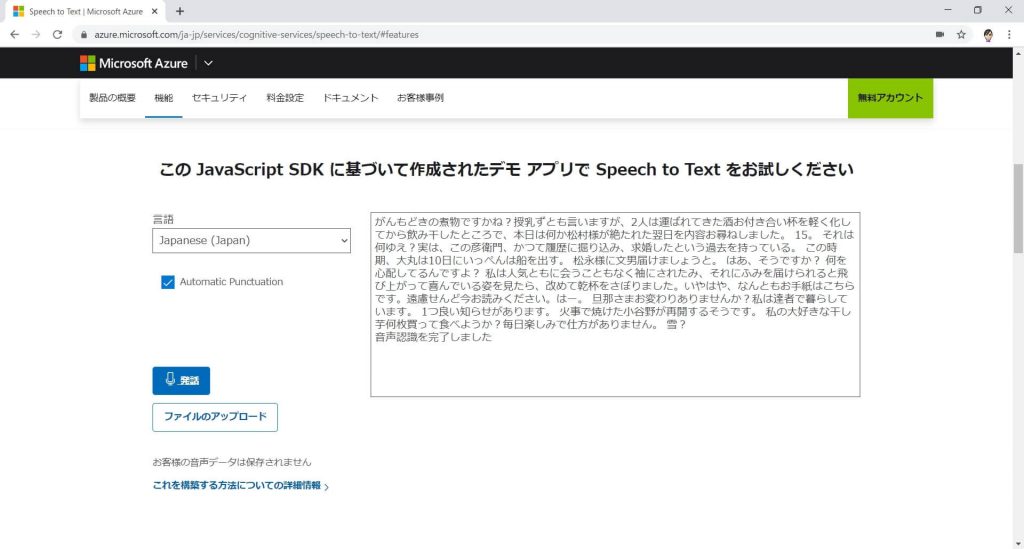
Task: Toggle Automatic Punctuation checkbox
Action: click(168, 282)
